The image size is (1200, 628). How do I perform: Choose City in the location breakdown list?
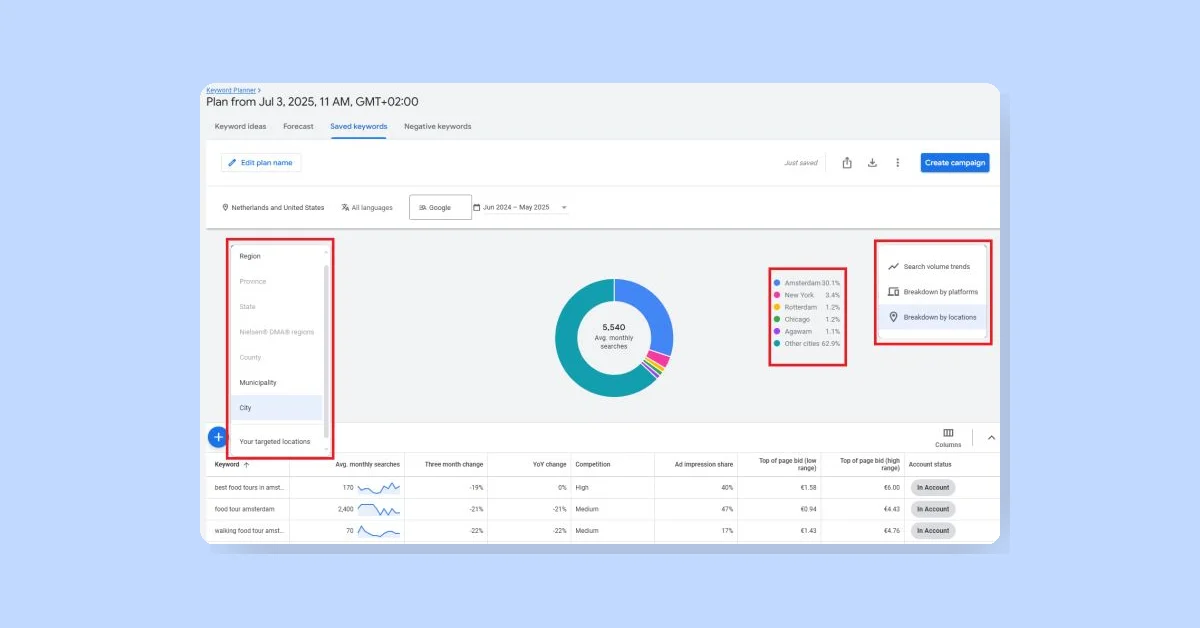point(277,408)
